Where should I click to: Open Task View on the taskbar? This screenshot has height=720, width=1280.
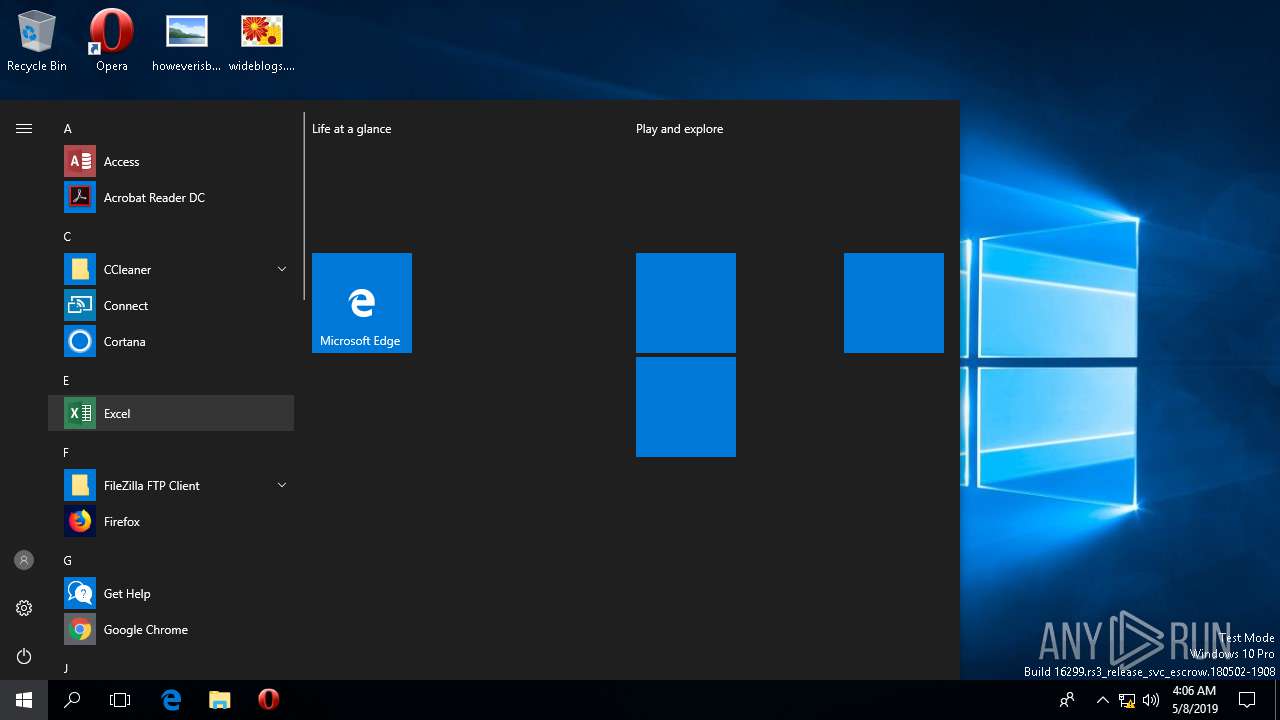(x=120, y=700)
